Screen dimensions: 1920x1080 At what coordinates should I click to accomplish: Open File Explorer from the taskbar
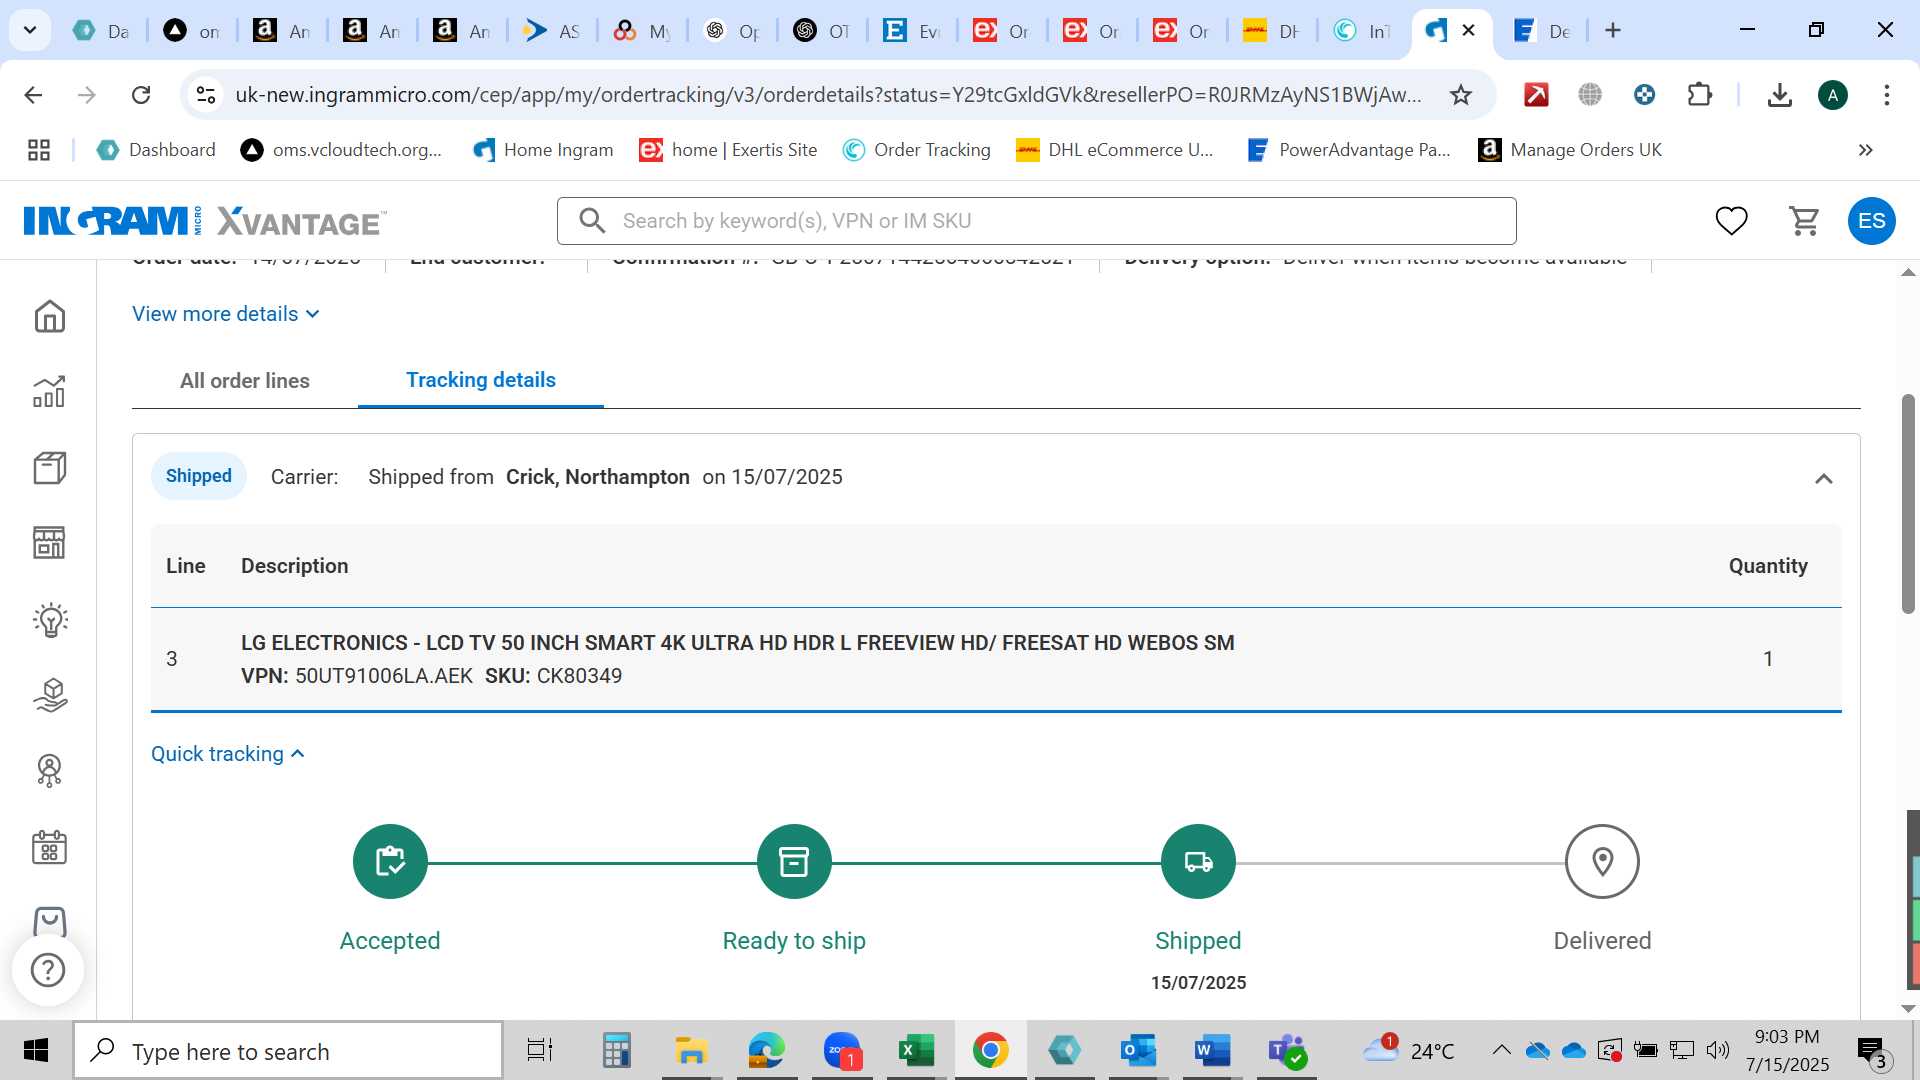690,1051
